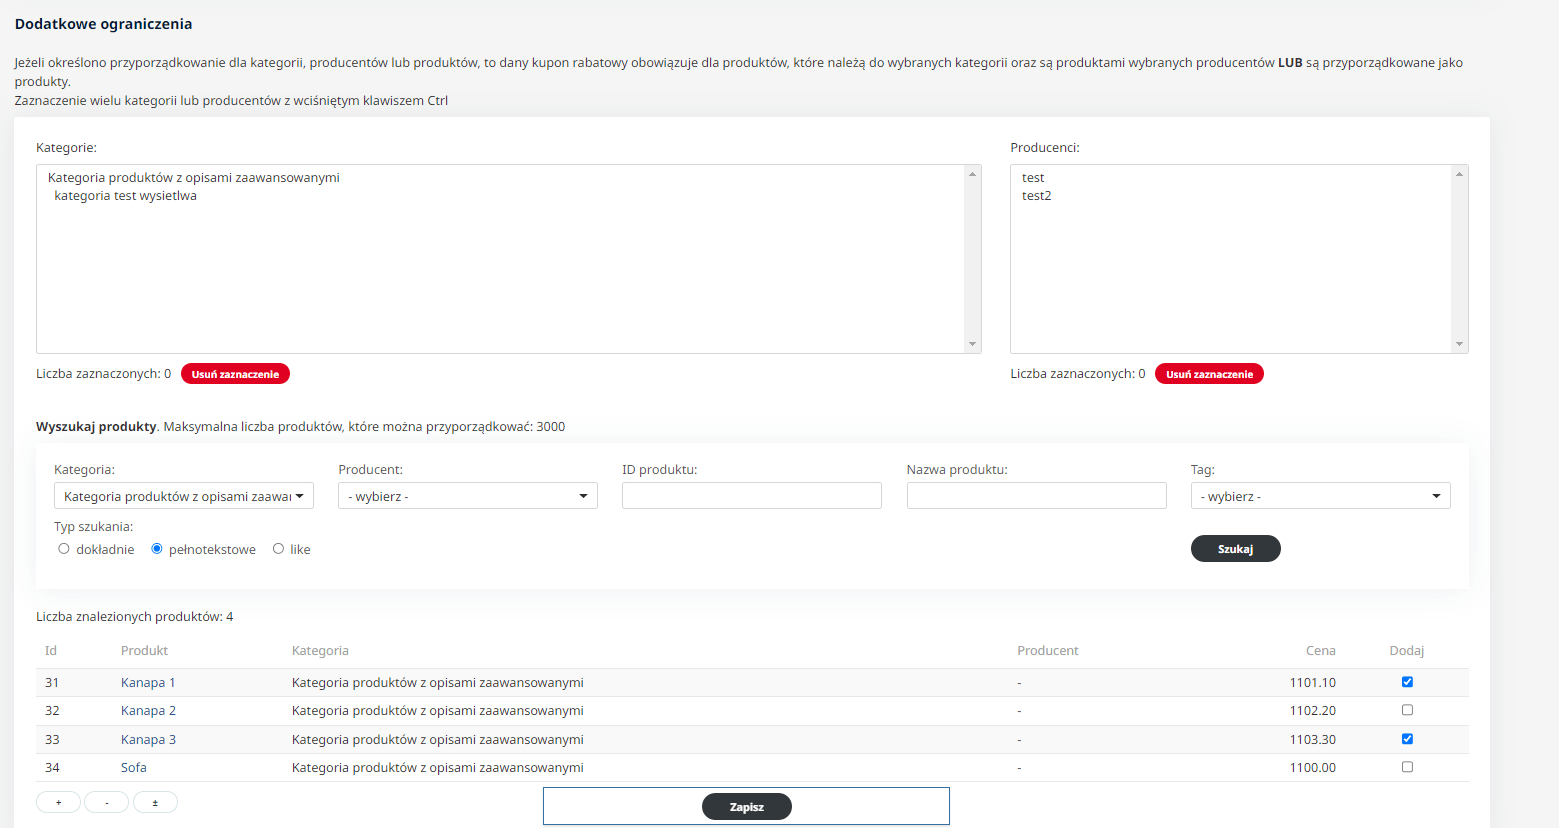Open the Tag dropdown

pos(1320,496)
